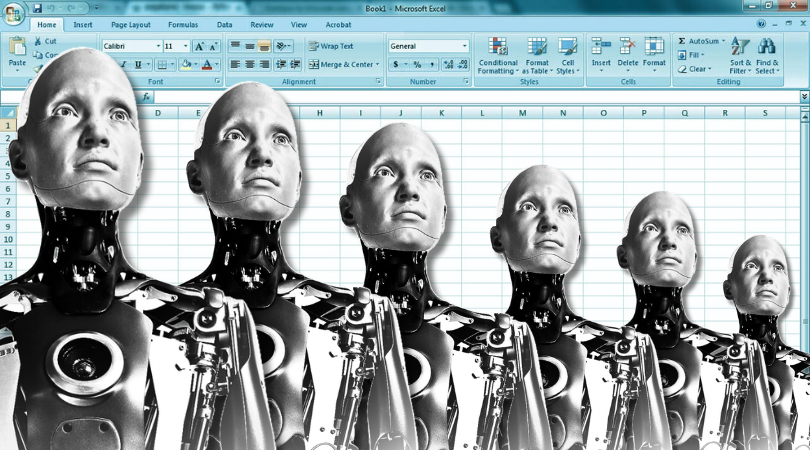Switch to the Page Layout tab

pos(131,25)
